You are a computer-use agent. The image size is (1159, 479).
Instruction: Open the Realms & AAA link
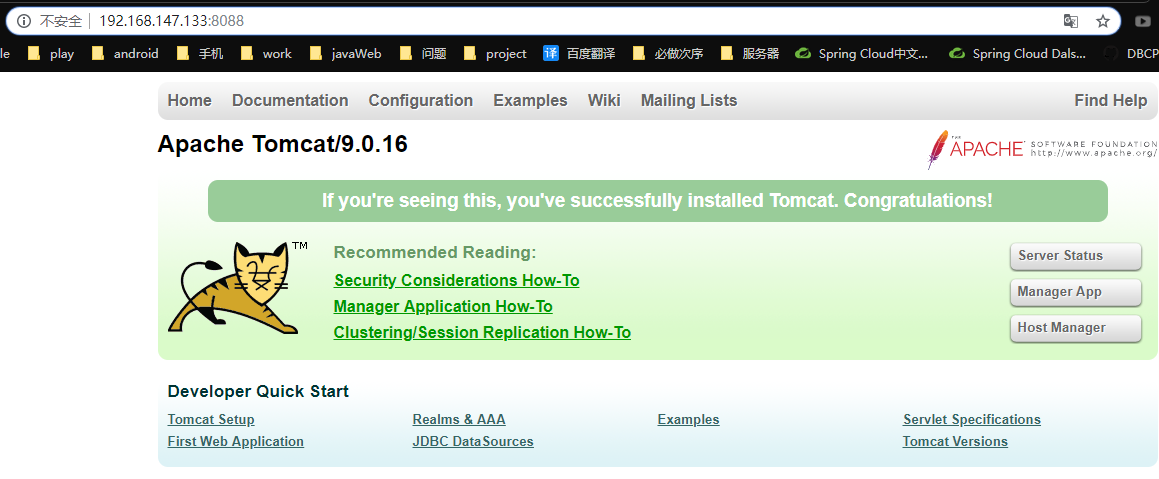click(x=459, y=420)
